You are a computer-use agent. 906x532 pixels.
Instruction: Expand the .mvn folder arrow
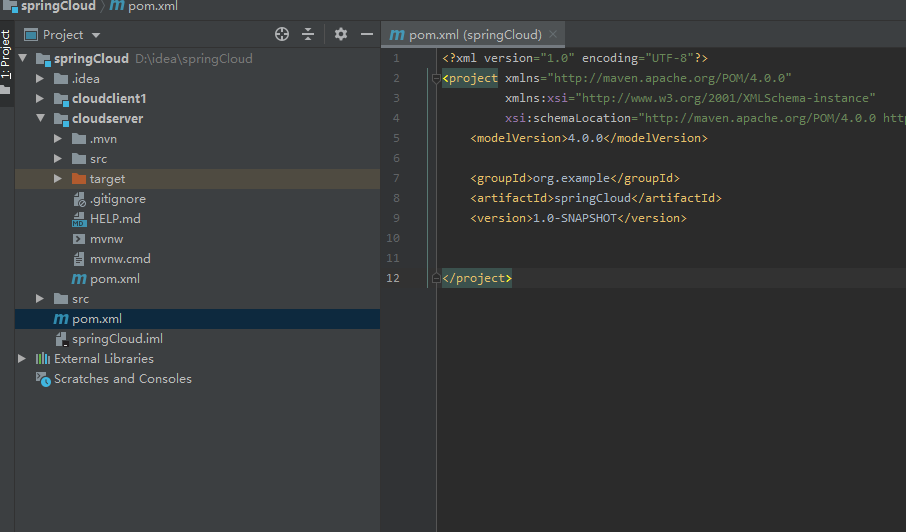pos(58,139)
